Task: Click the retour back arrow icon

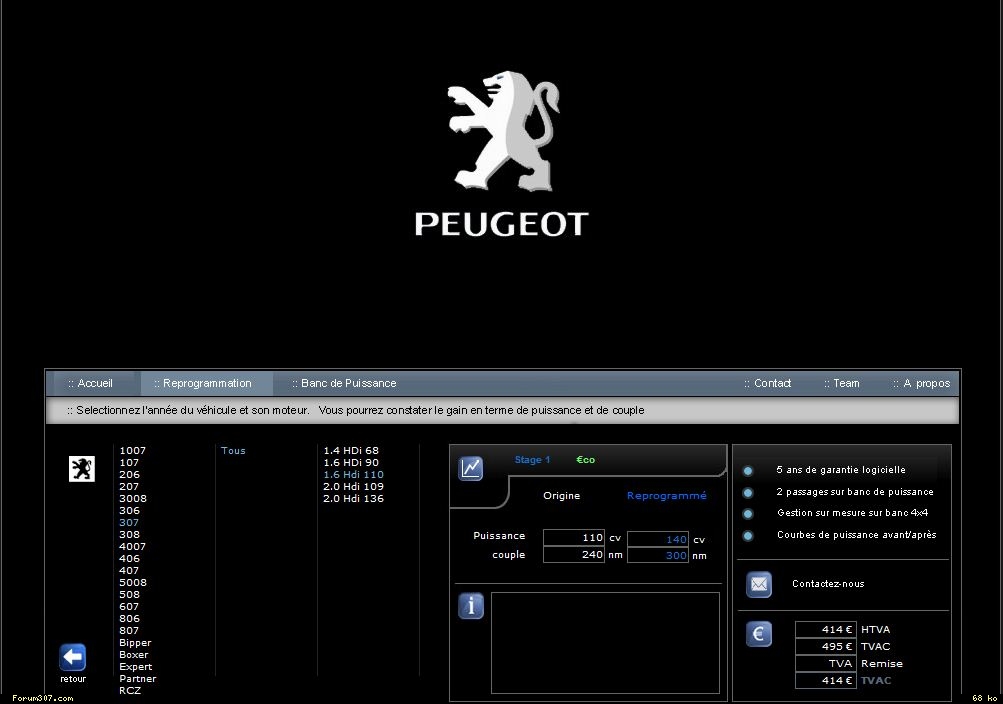Action: pos(72,657)
